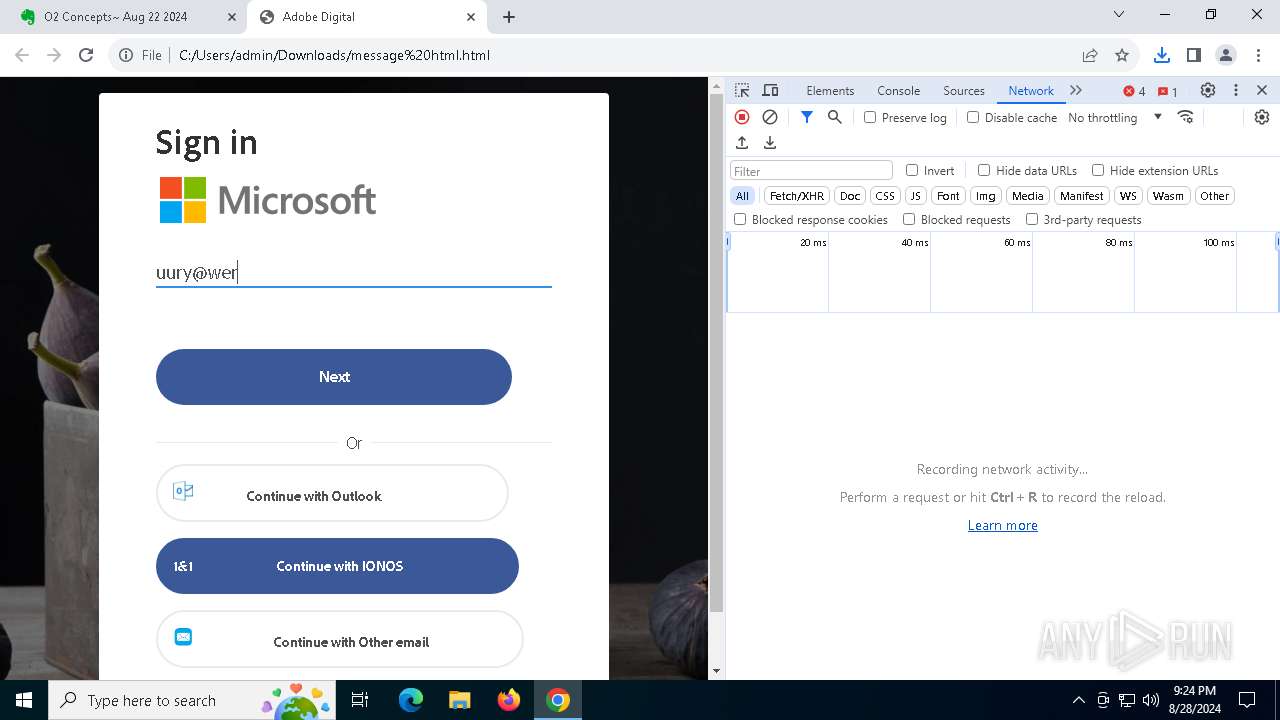
Task: Toggle Chrome side panel icon
Action: [x=1193, y=55]
